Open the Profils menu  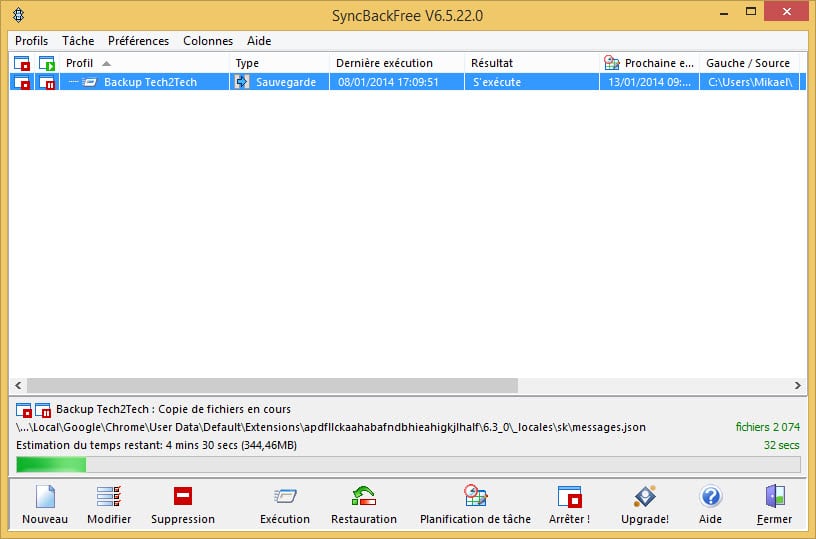tap(31, 41)
